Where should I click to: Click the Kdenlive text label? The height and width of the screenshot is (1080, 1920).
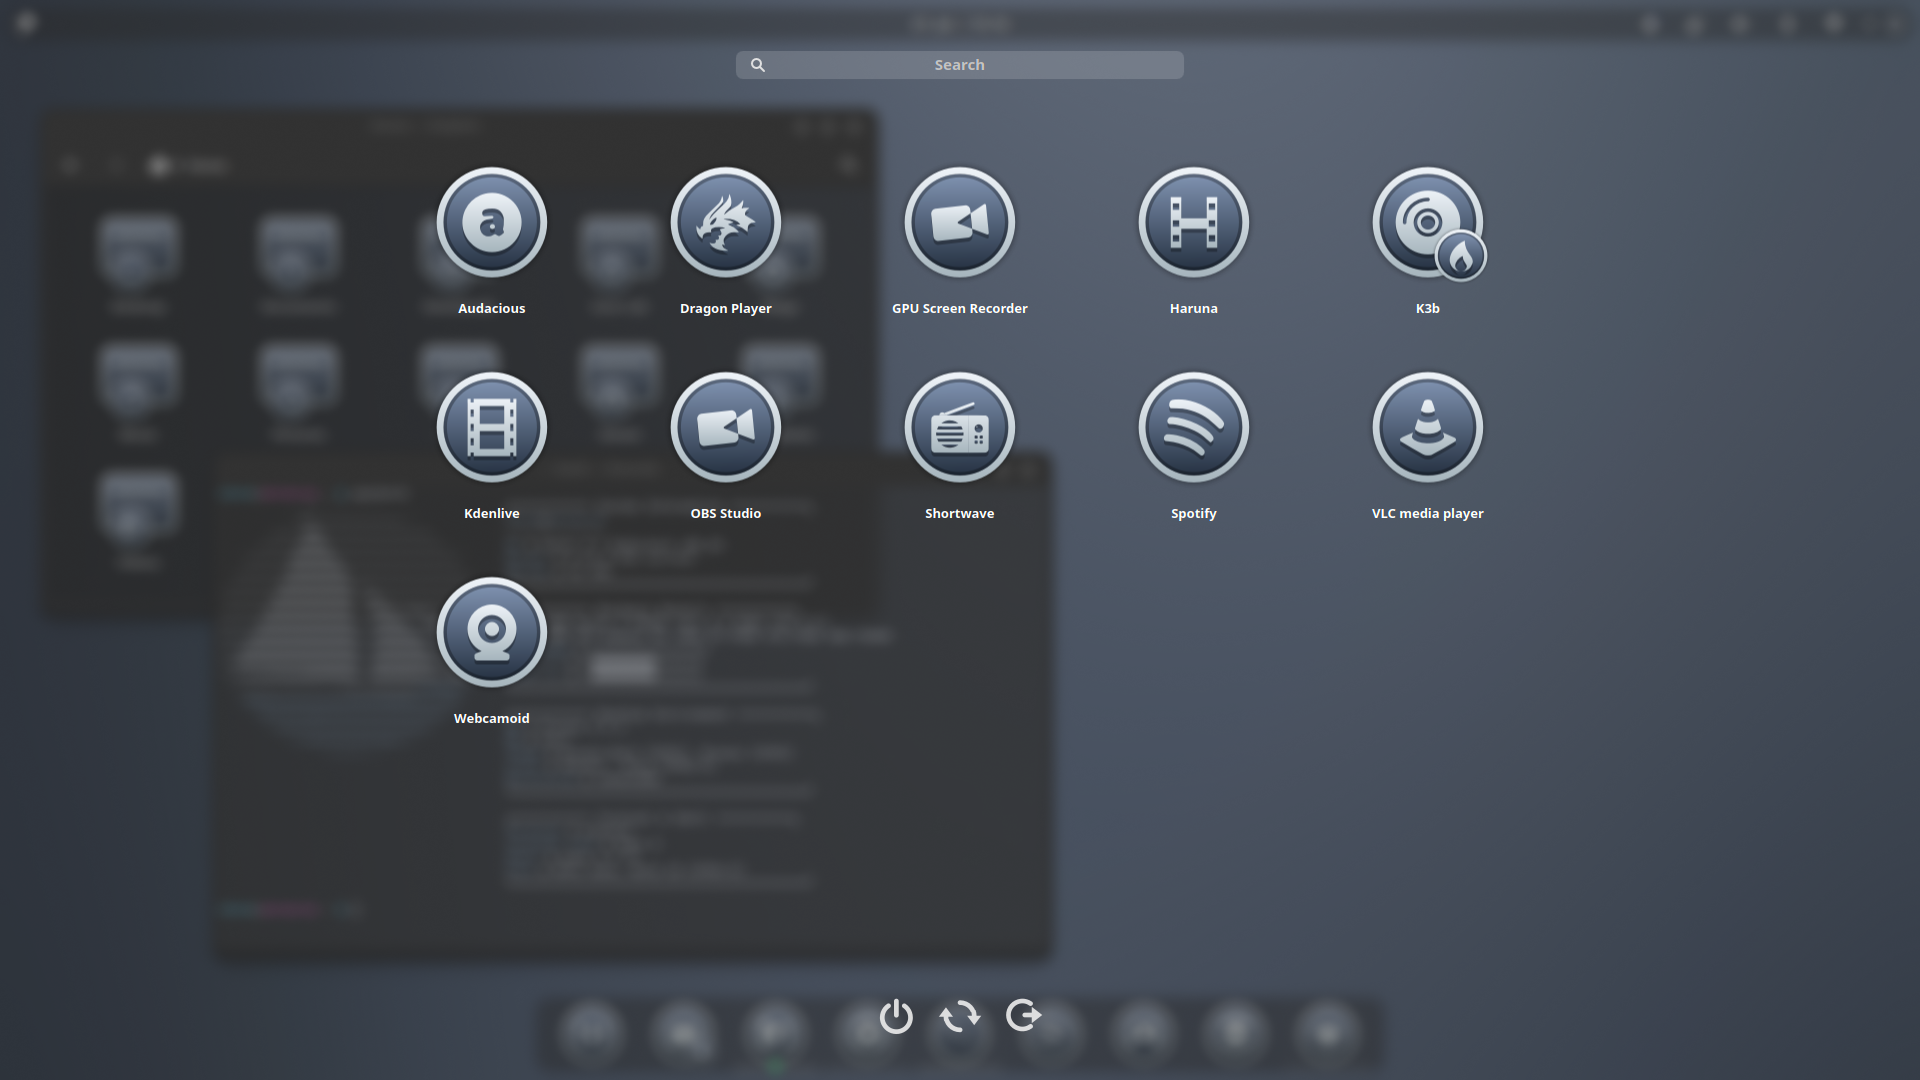(x=491, y=513)
